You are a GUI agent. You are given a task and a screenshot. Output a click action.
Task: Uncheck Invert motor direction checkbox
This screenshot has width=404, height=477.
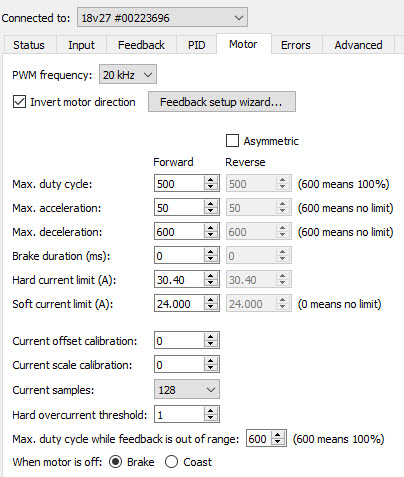coord(19,102)
